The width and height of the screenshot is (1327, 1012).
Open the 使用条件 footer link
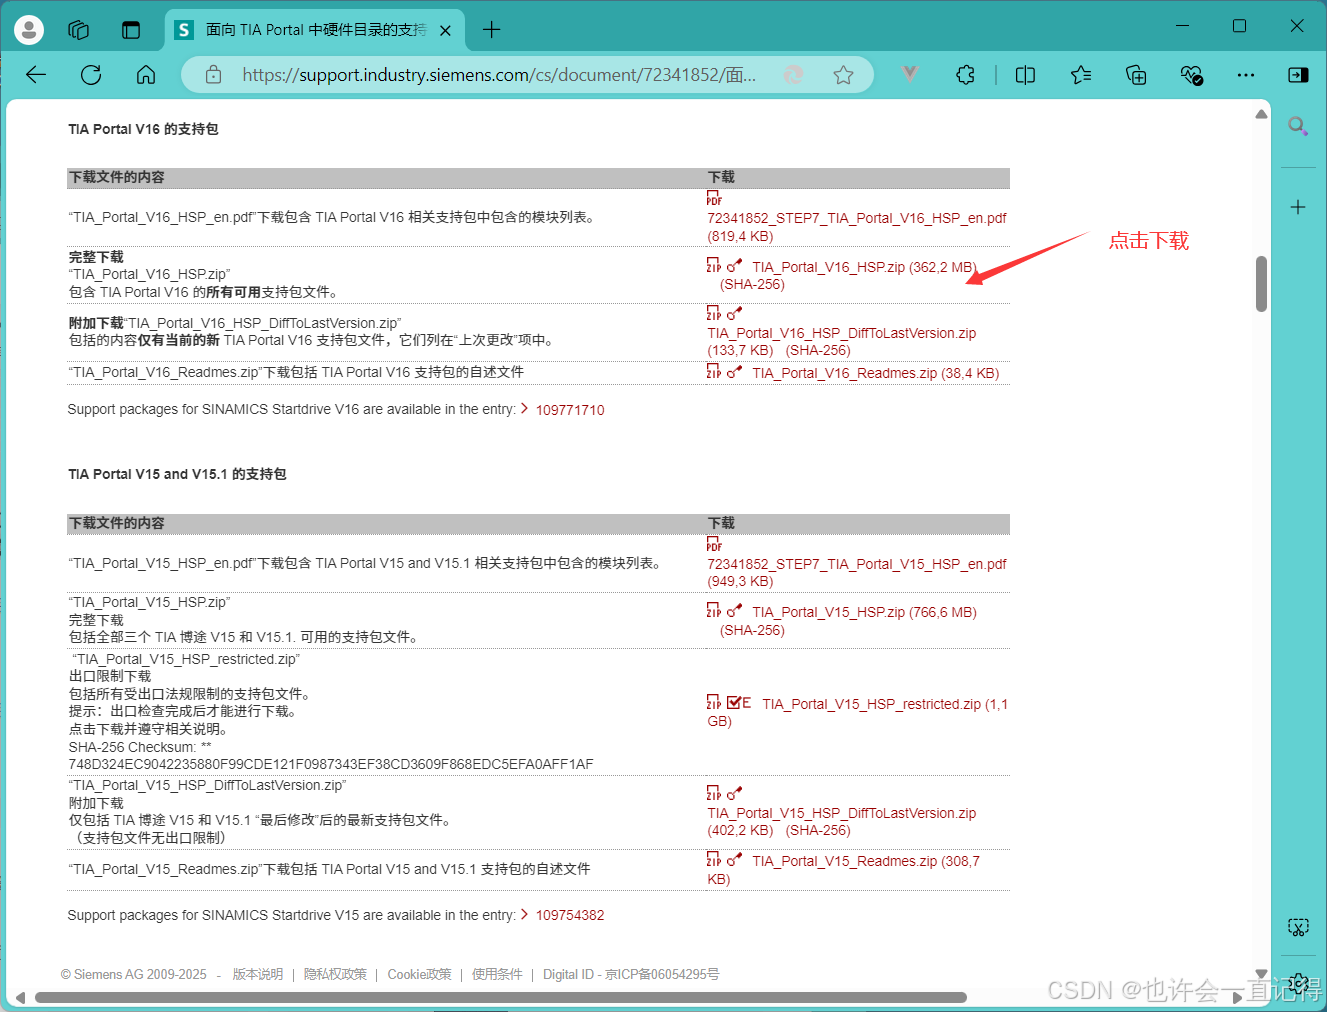(x=497, y=974)
